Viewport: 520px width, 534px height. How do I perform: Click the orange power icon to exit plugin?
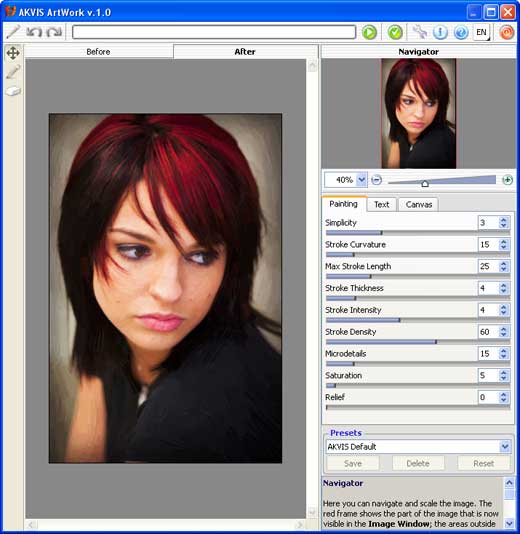pos(506,32)
